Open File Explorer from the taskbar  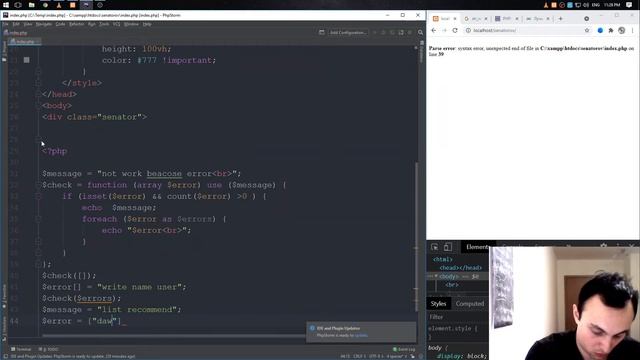(31, 5)
